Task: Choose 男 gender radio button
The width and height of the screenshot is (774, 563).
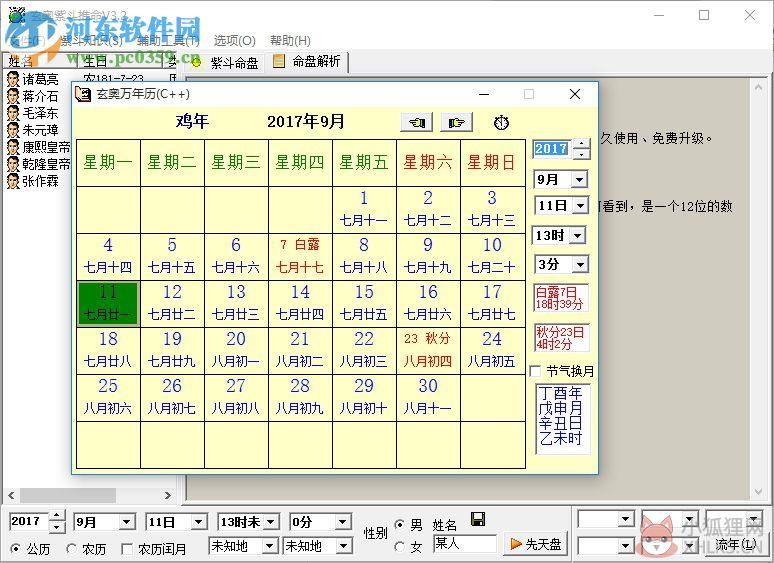Action: pos(400,525)
